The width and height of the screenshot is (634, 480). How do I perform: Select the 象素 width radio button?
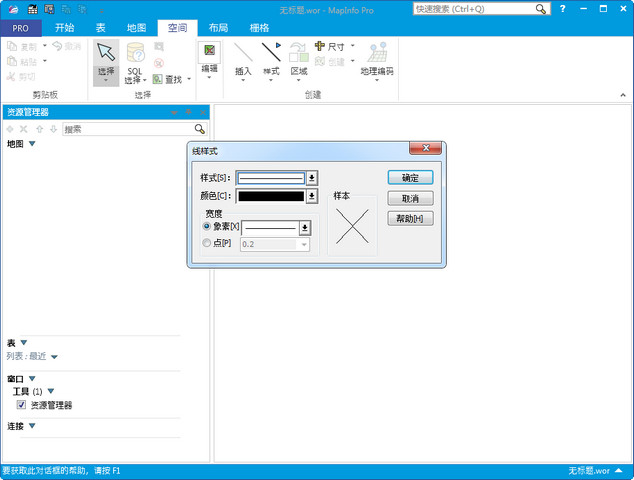[207, 227]
